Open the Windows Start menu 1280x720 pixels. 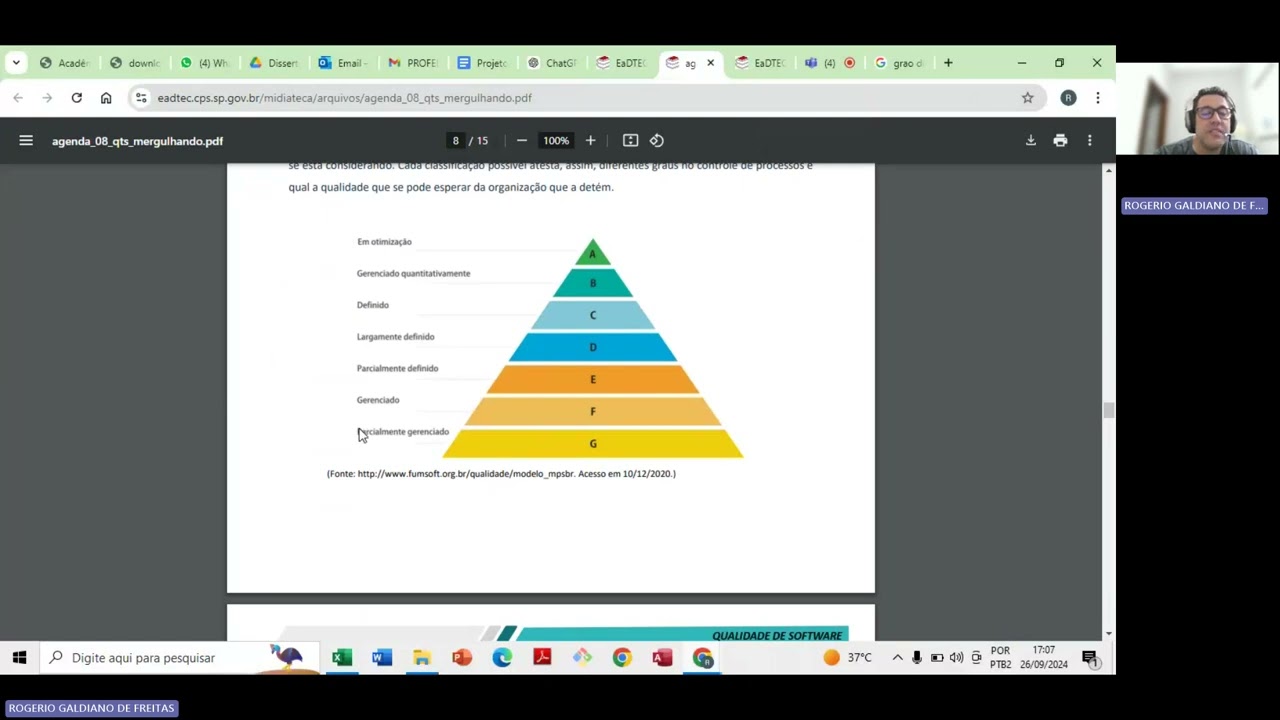click(x=19, y=657)
